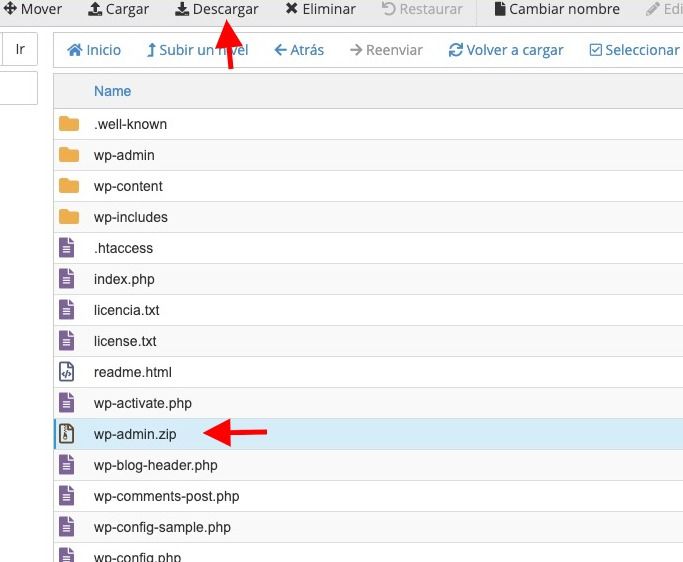Screen dimensions: 683x562
Task: Select the '.htaccess' file name
Action: pos(123,248)
